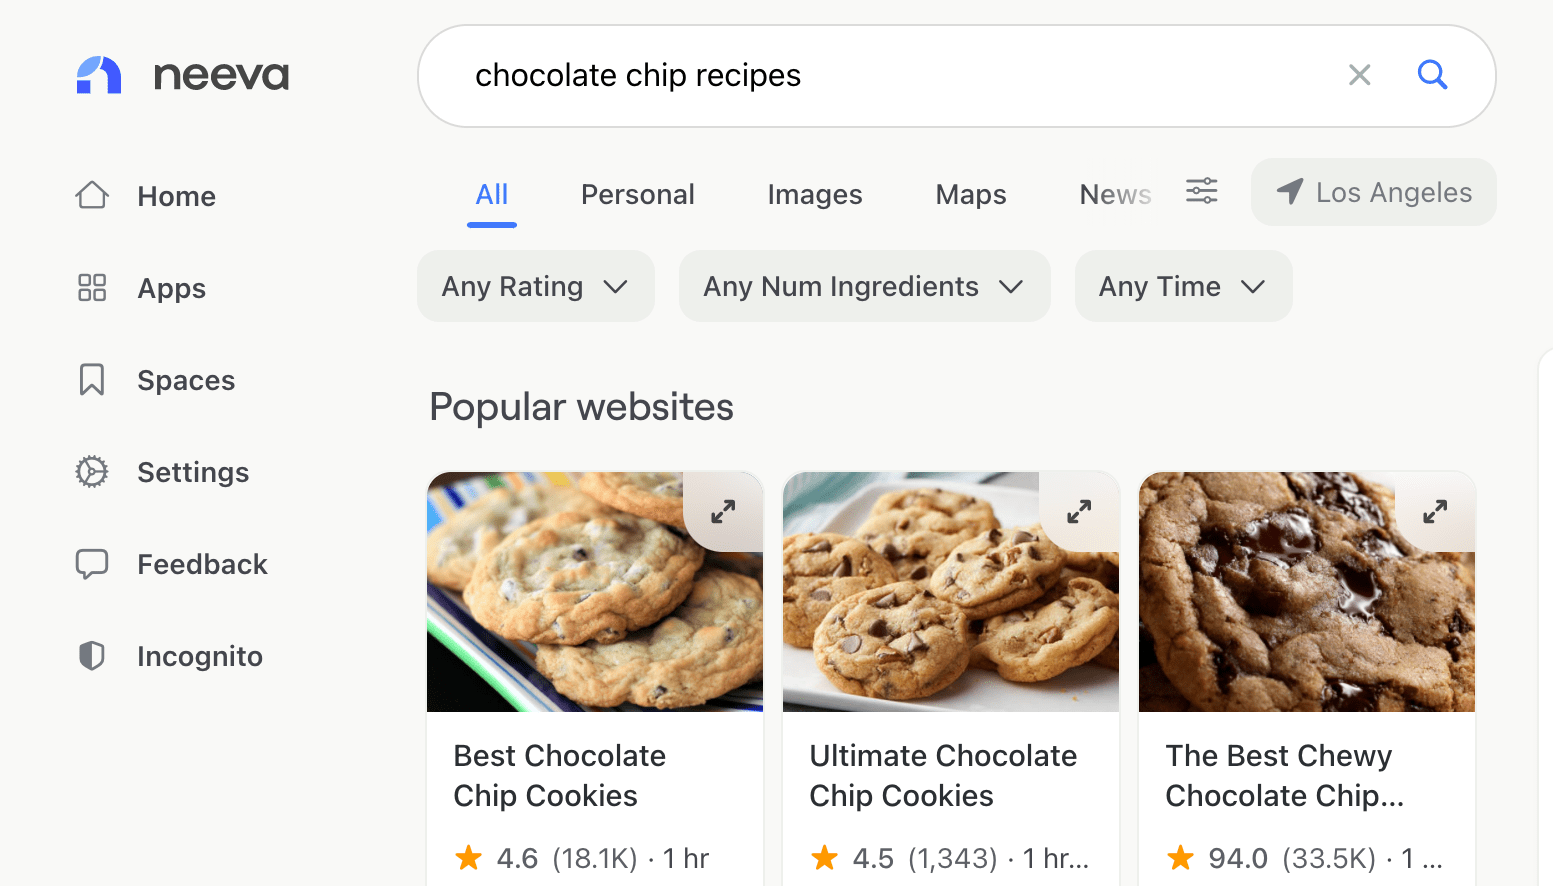The height and width of the screenshot is (886, 1553).
Task: Expand the Ultimate Chocolate Chip Cookies card
Action: (x=1079, y=512)
